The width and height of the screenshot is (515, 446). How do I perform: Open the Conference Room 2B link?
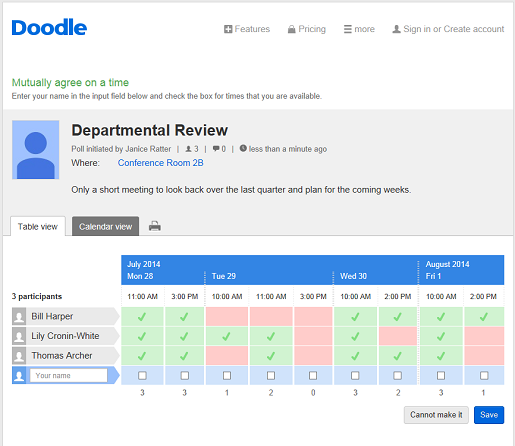pos(160,163)
